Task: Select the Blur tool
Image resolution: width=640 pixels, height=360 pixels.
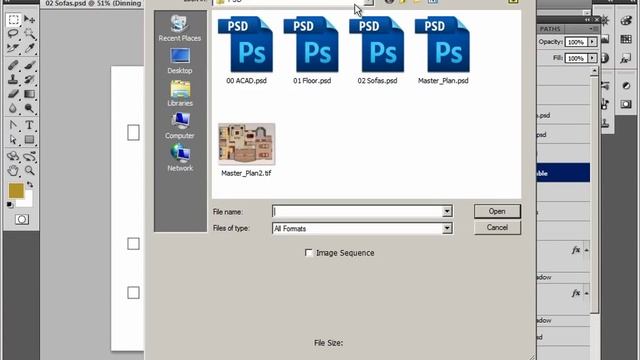Action: (13, 108)
